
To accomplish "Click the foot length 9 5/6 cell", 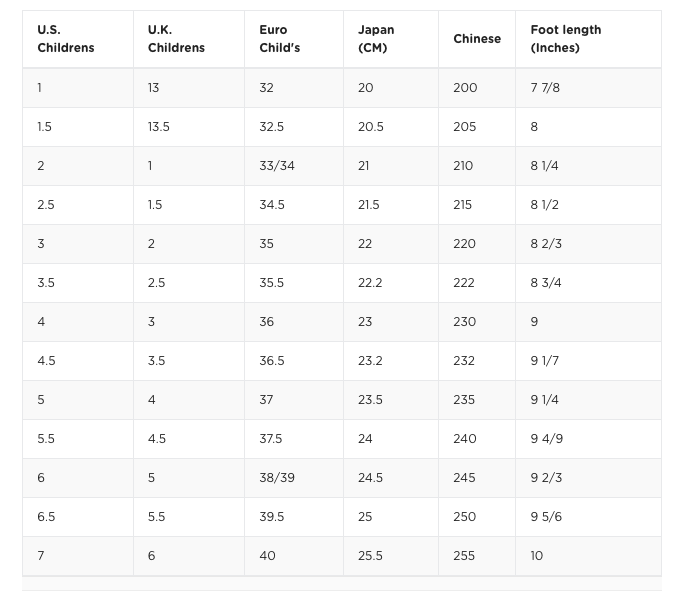I will [x=546, y=517].
